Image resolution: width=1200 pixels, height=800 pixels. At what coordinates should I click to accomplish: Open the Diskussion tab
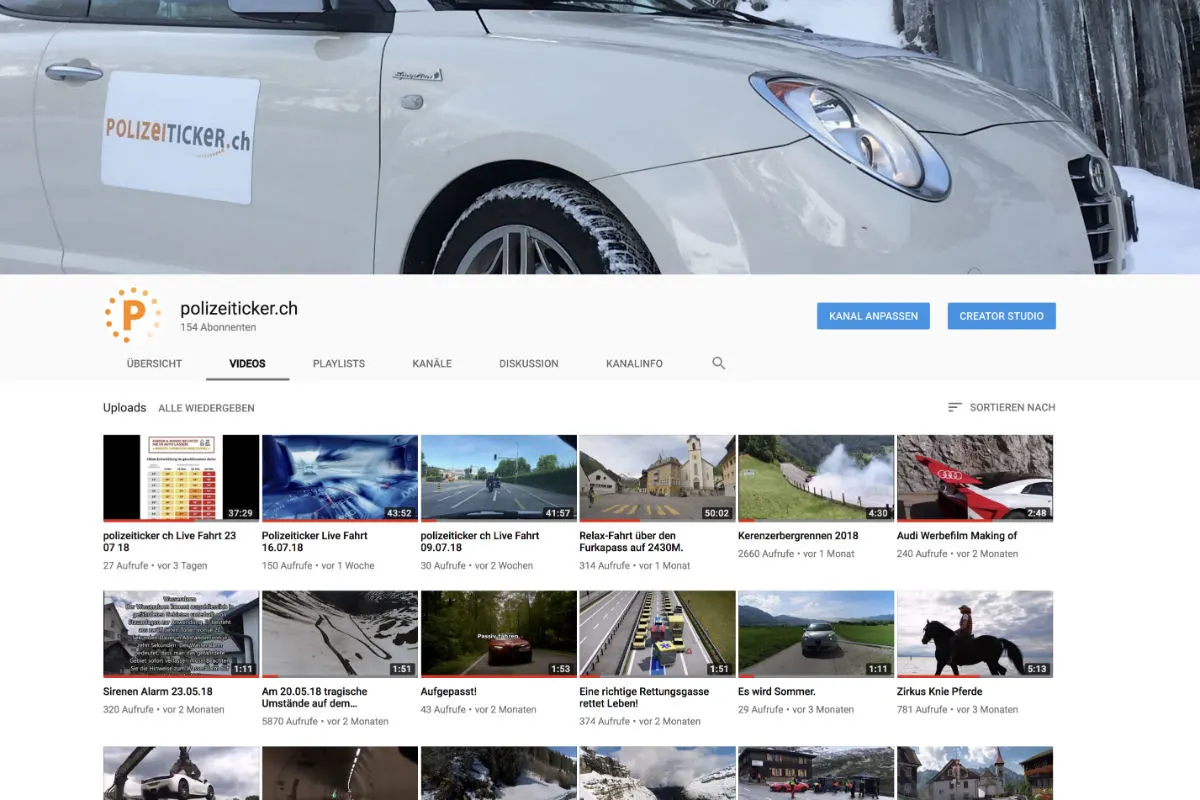tap(529, 364)
